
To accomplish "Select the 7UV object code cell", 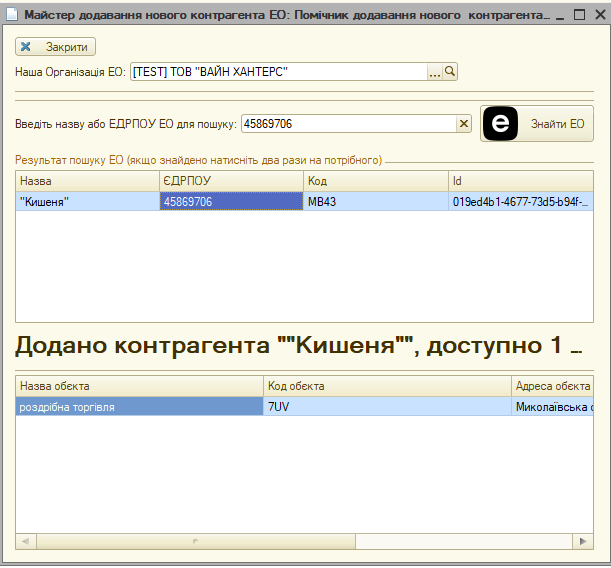I will [x=387, y=407].
